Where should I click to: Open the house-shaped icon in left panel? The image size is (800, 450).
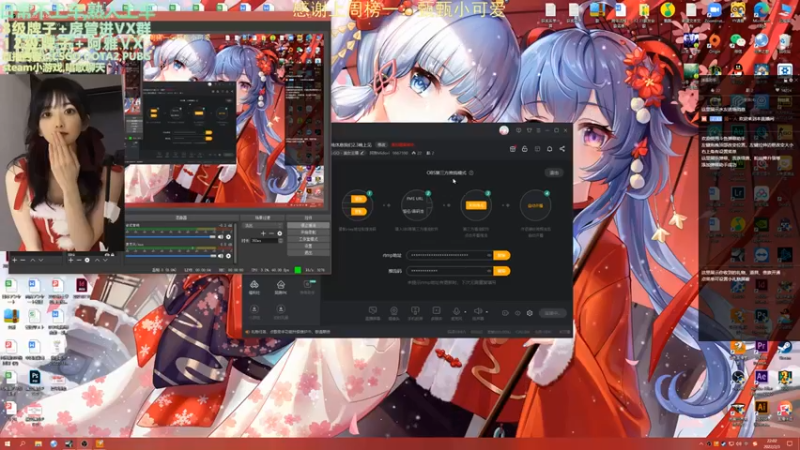281,285
